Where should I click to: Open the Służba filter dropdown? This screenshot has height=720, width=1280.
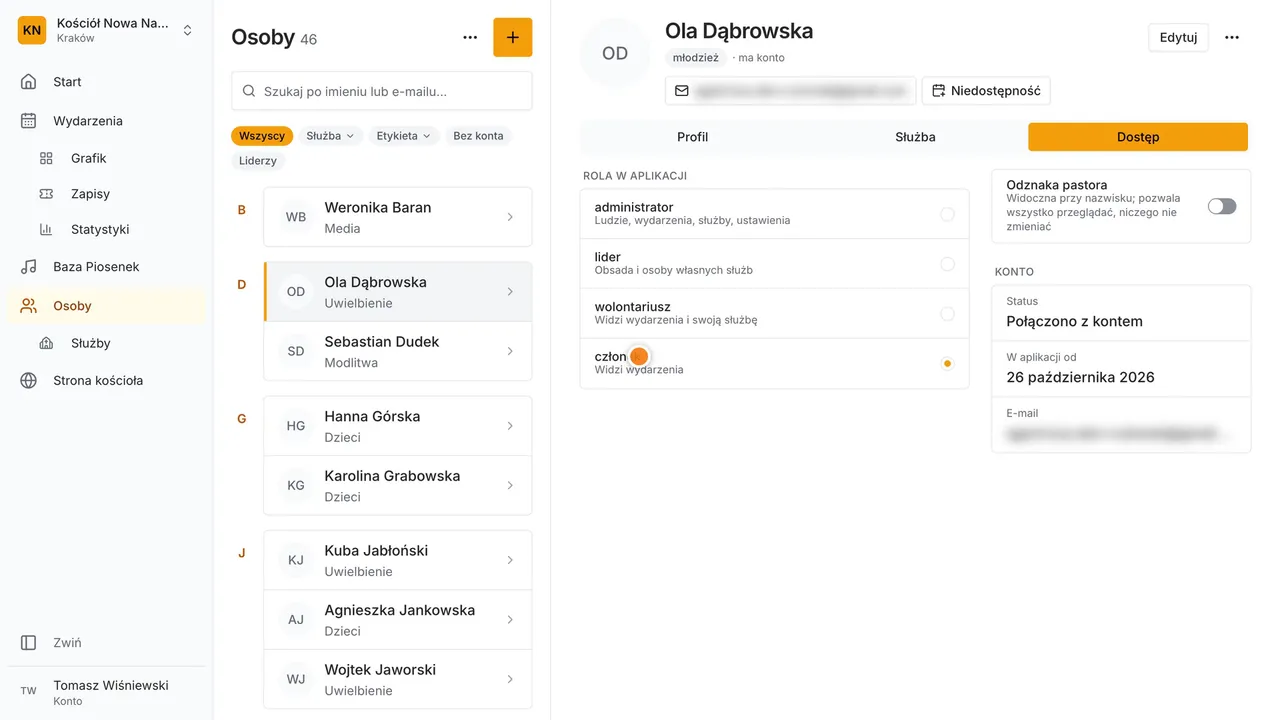click(331, 136)
